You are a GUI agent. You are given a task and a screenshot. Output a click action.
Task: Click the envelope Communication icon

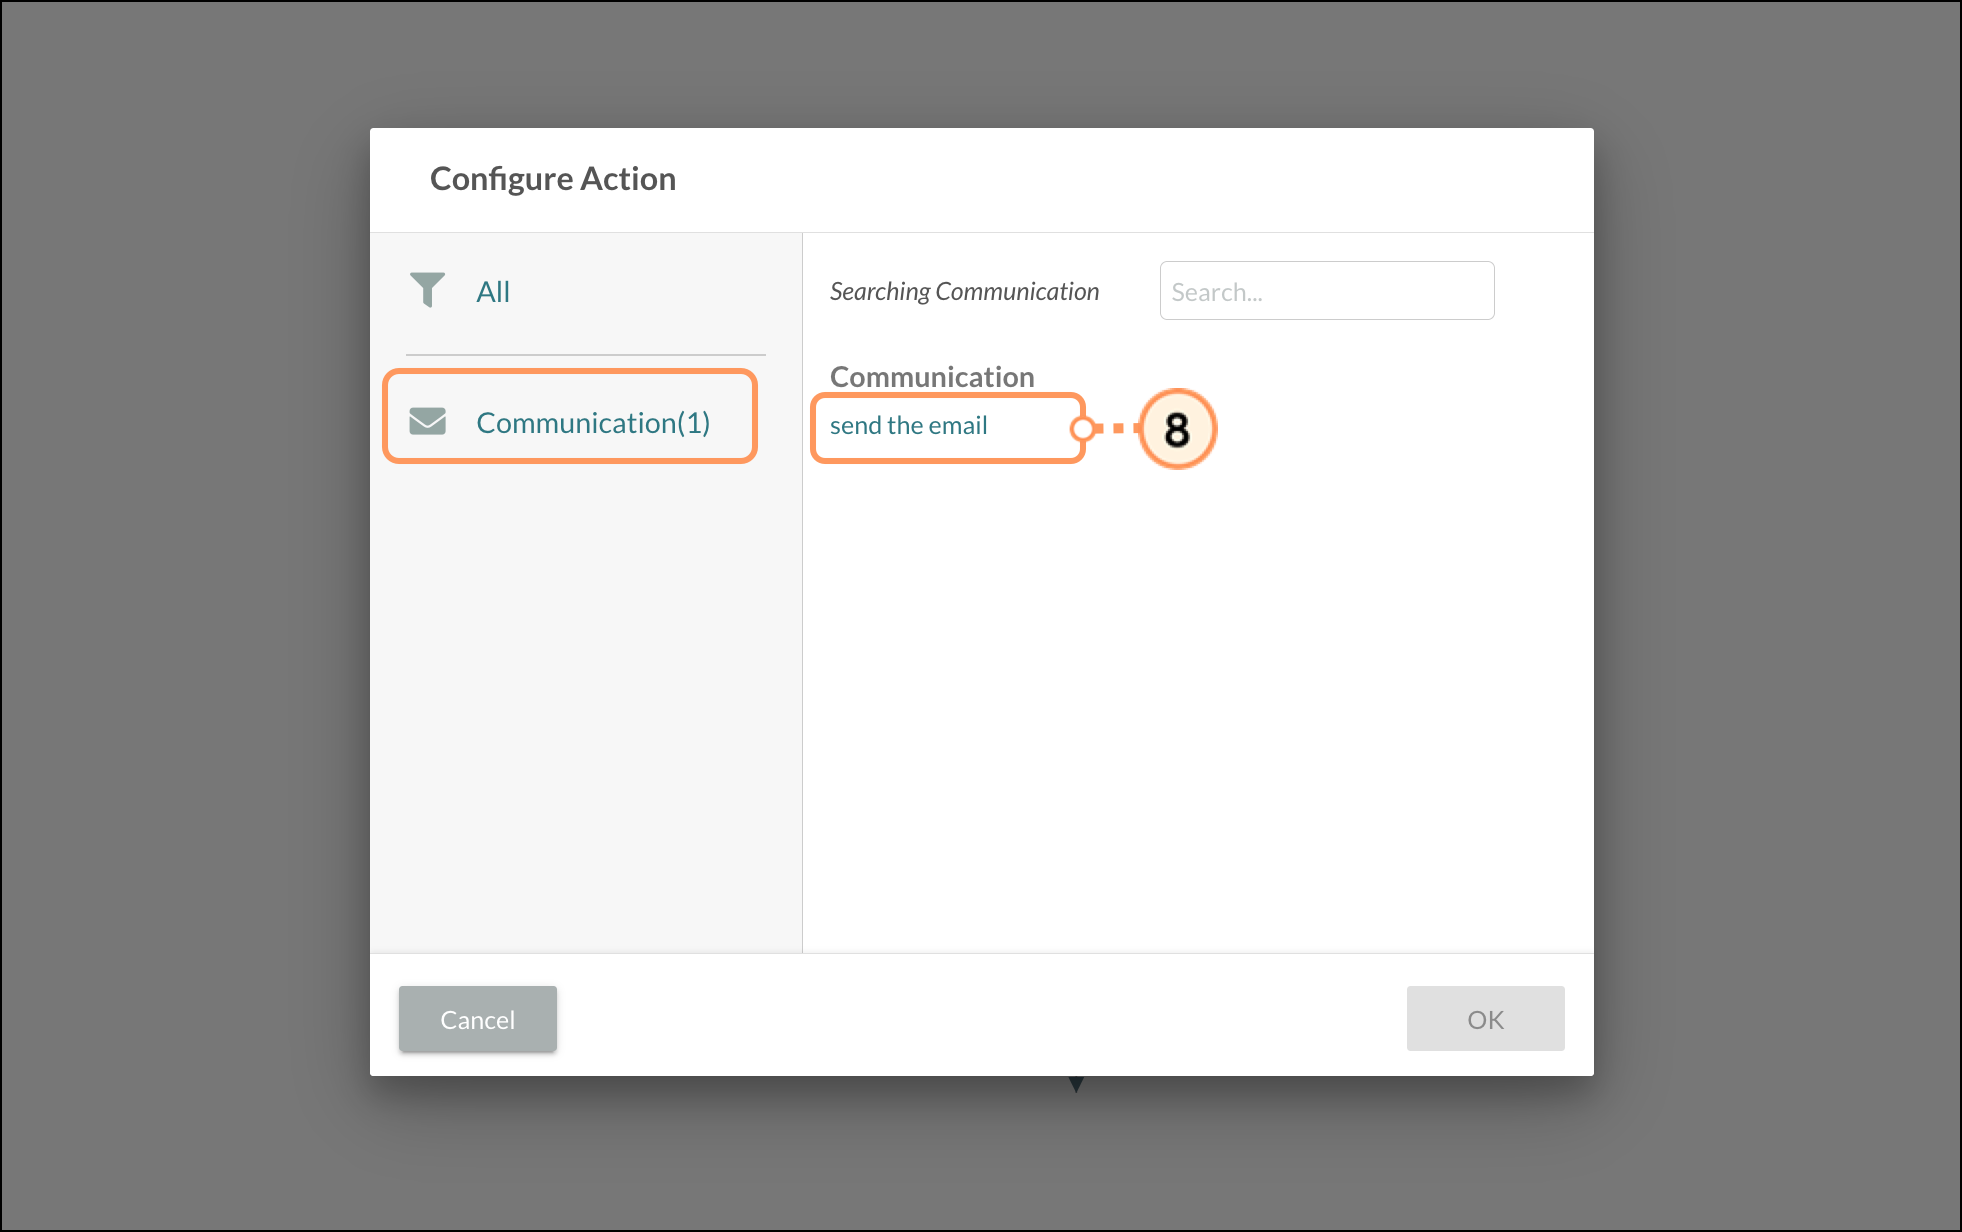pyautogui.click(x=427, y=421)
